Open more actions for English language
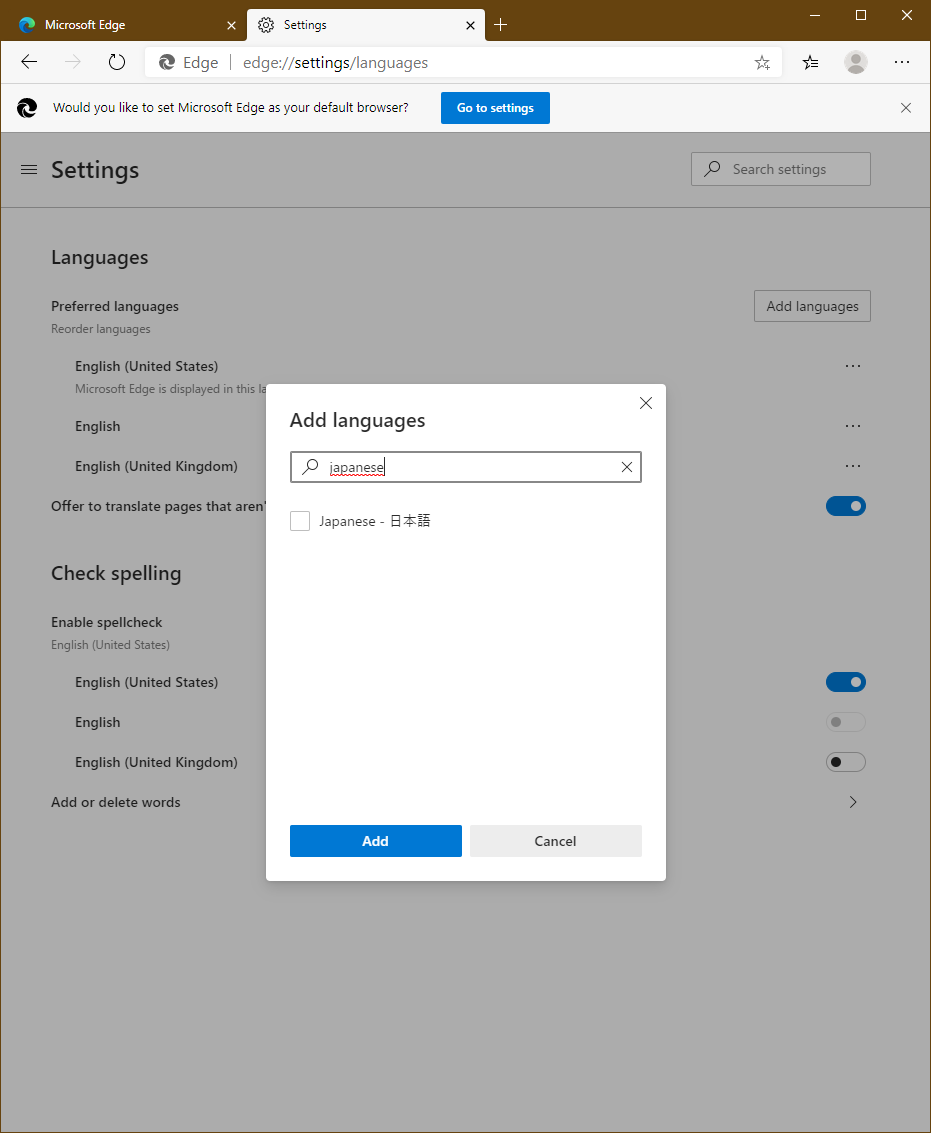Image resolution: width=931 pixels, height=1133 pixels. (853, 426)
